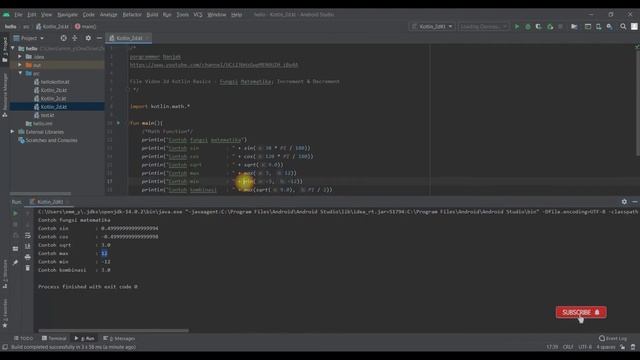The height and width of the screenshot is (360, 640).
Task: Click the UTF-8 encoding in status bar
Action: coord(585,347)
